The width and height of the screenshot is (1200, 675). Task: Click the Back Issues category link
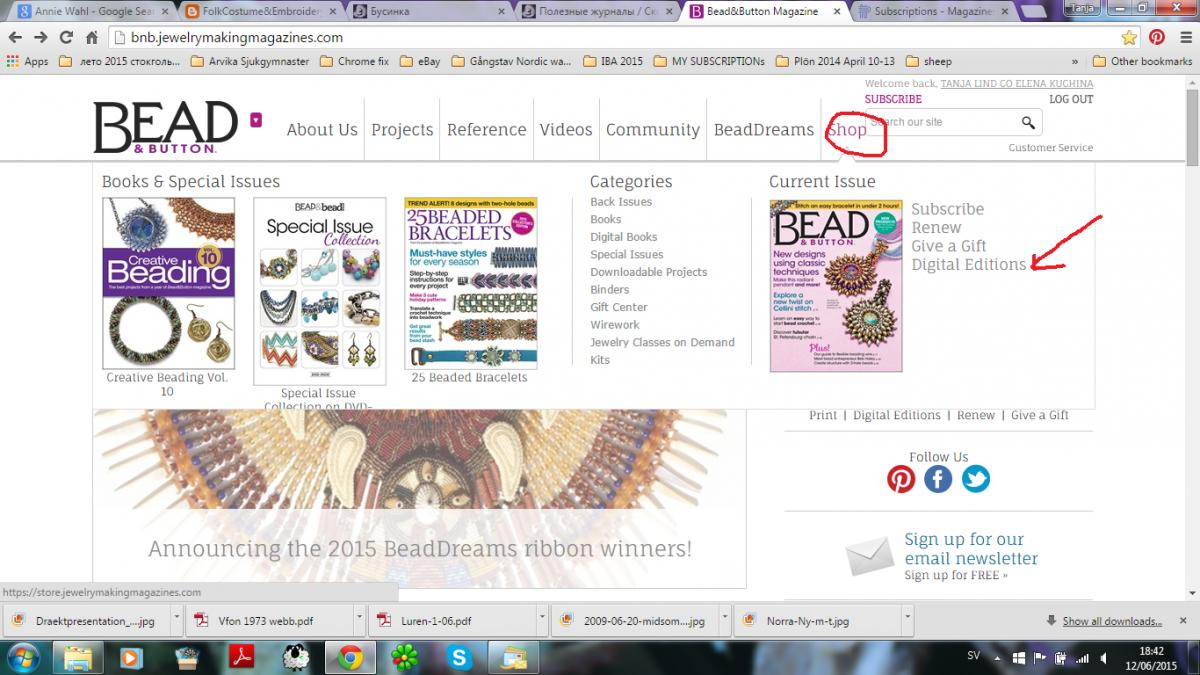pyautogui.click(x=621, y=202)
